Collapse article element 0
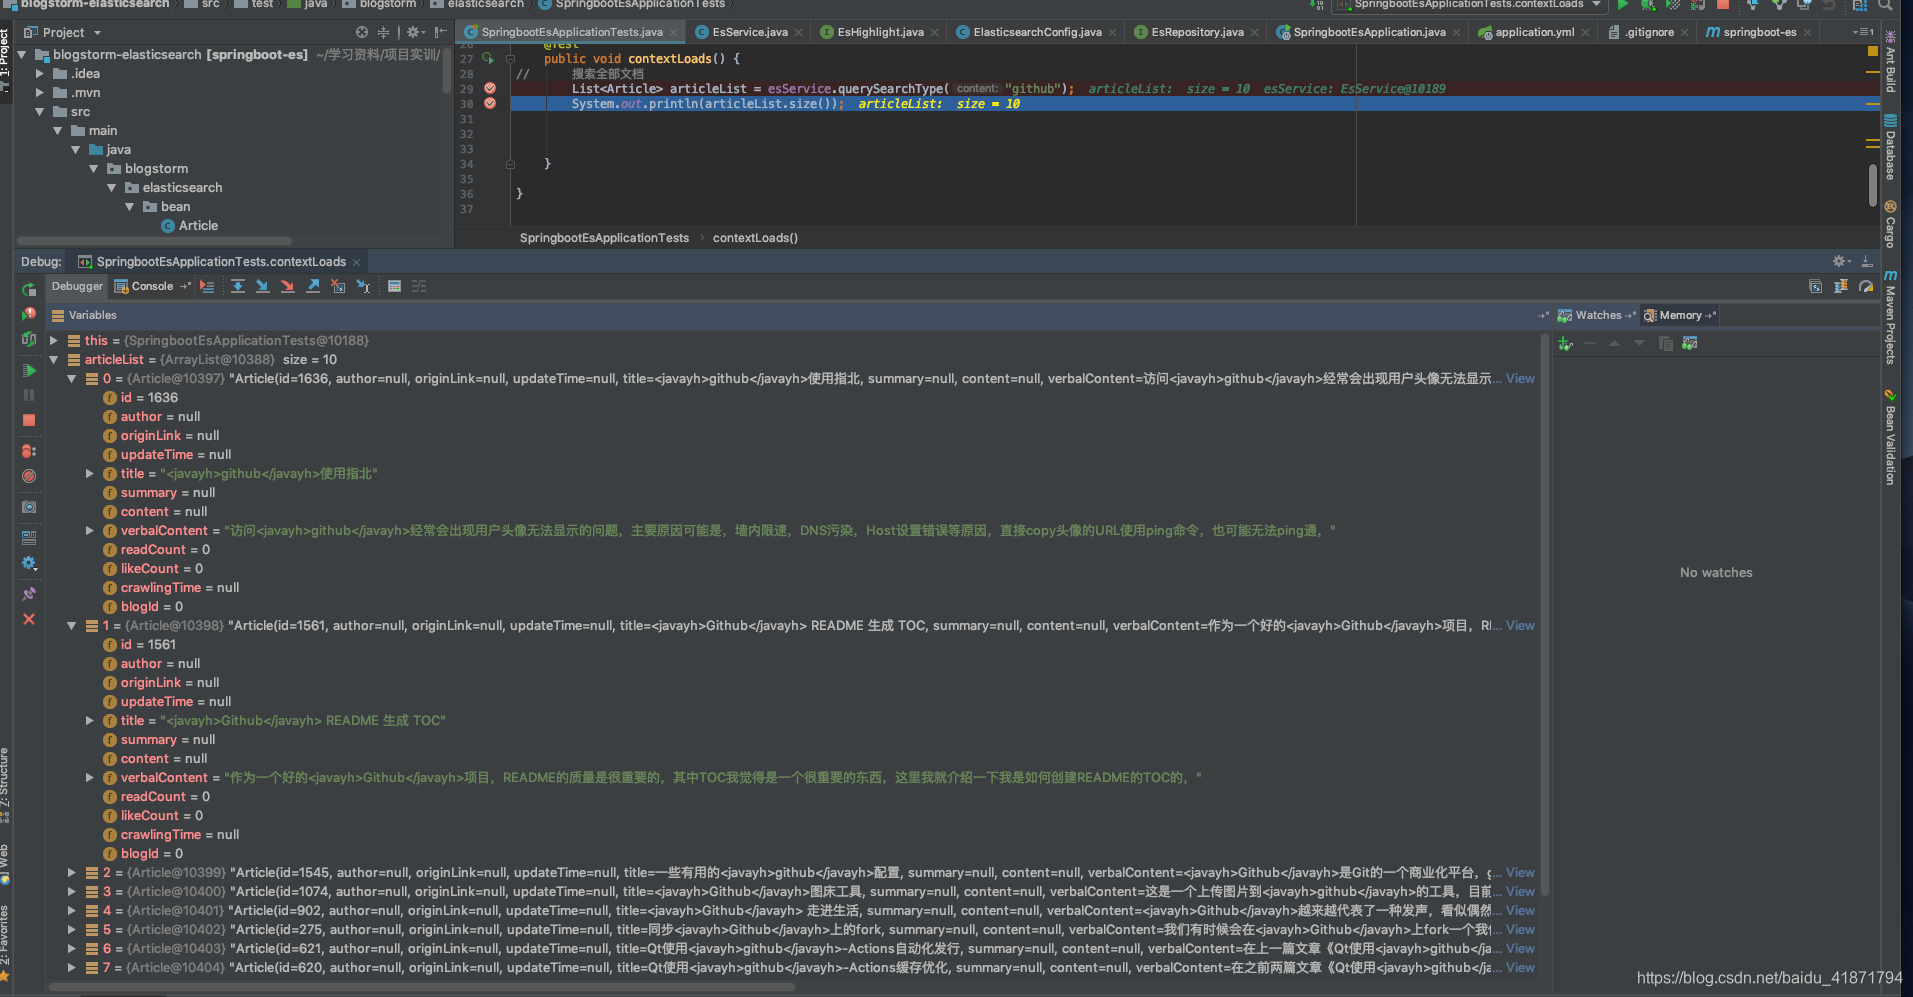Screen dimensions: 1913x997 click(72, 378)
